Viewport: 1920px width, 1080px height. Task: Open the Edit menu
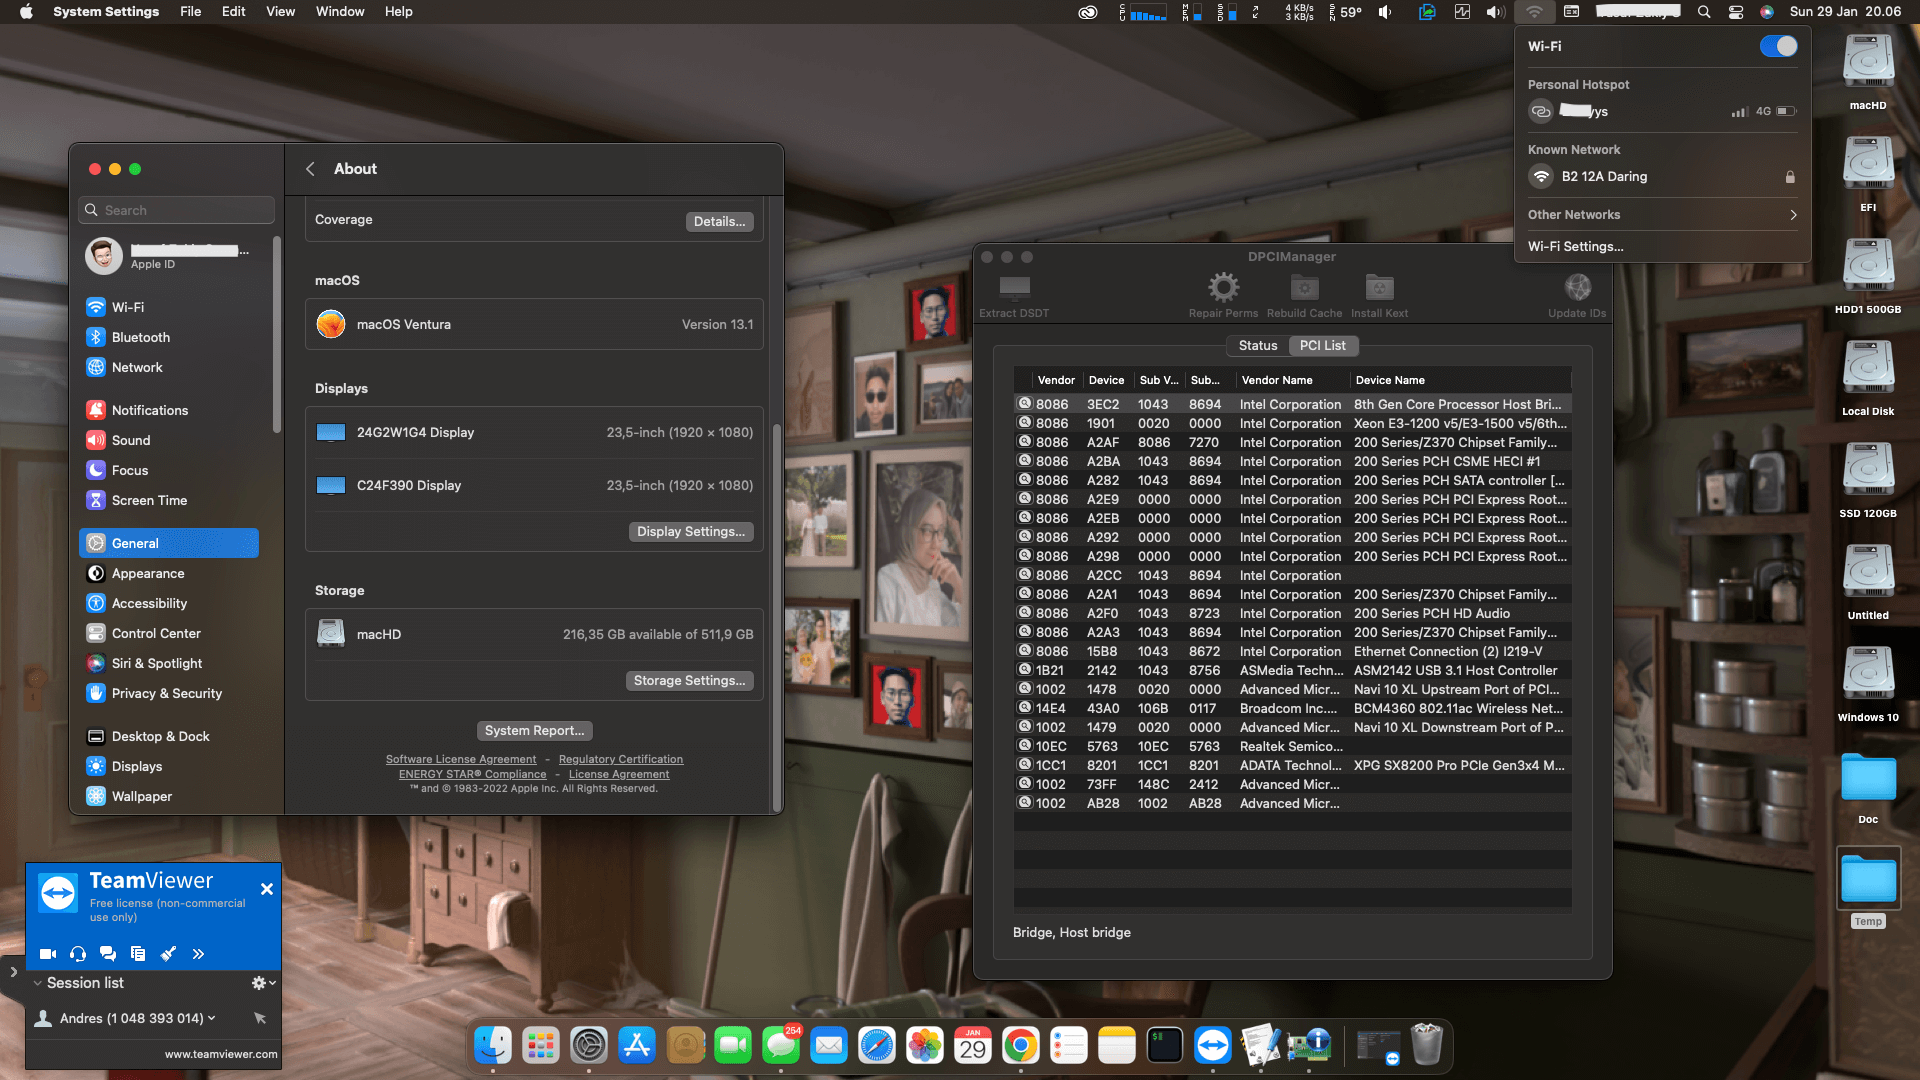(233, 12)
